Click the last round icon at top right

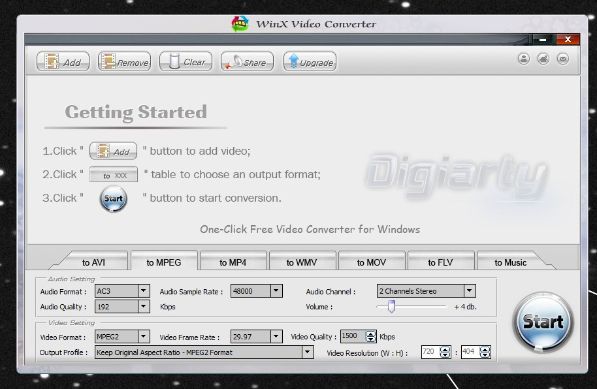point(563,59)
